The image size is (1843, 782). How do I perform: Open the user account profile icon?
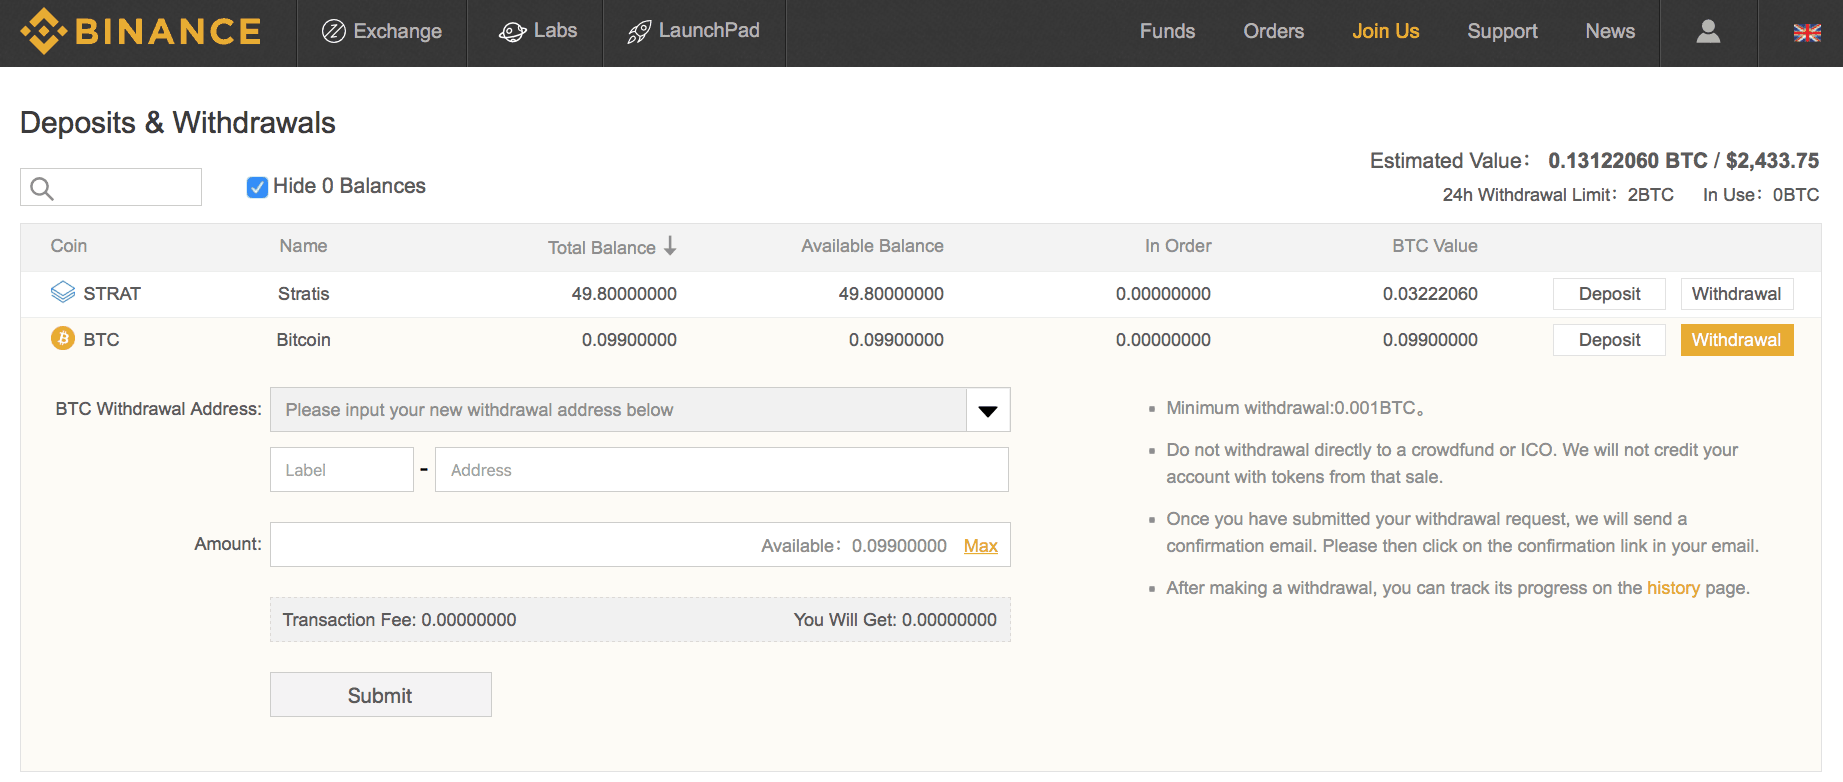pos(1708,32)
